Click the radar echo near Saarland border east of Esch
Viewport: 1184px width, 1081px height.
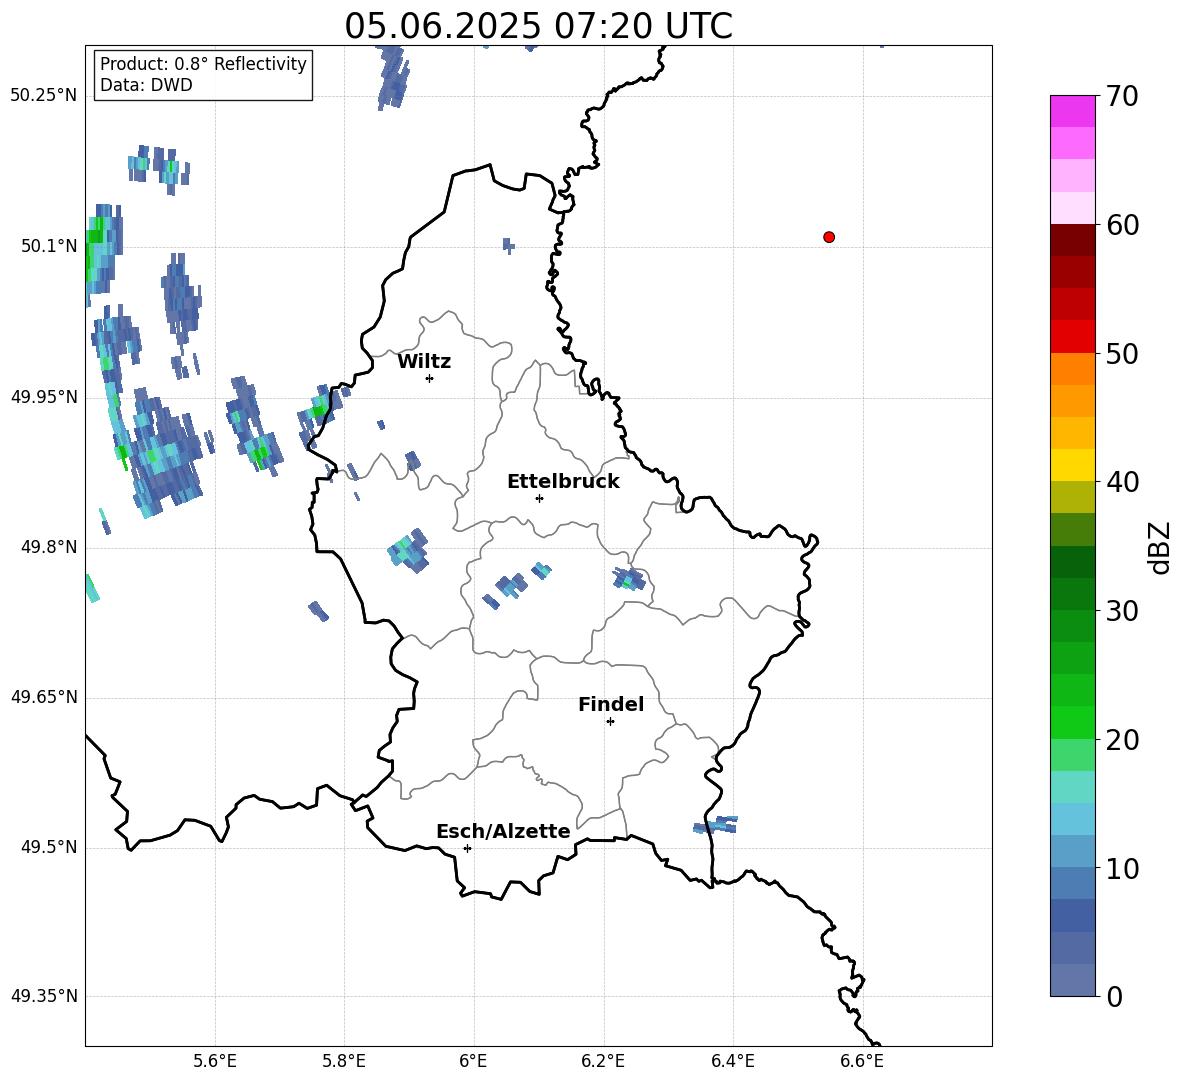coord(715,824)
